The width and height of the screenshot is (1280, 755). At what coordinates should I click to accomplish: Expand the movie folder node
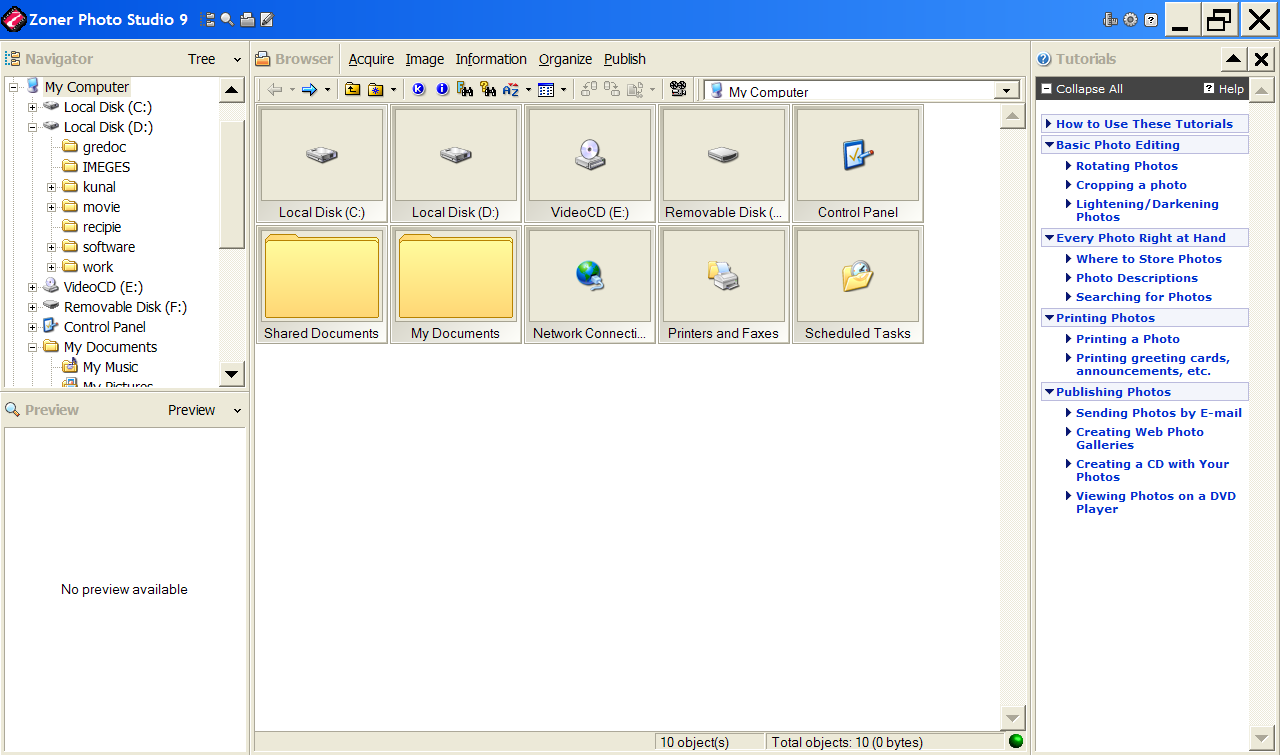pos(51,207)
